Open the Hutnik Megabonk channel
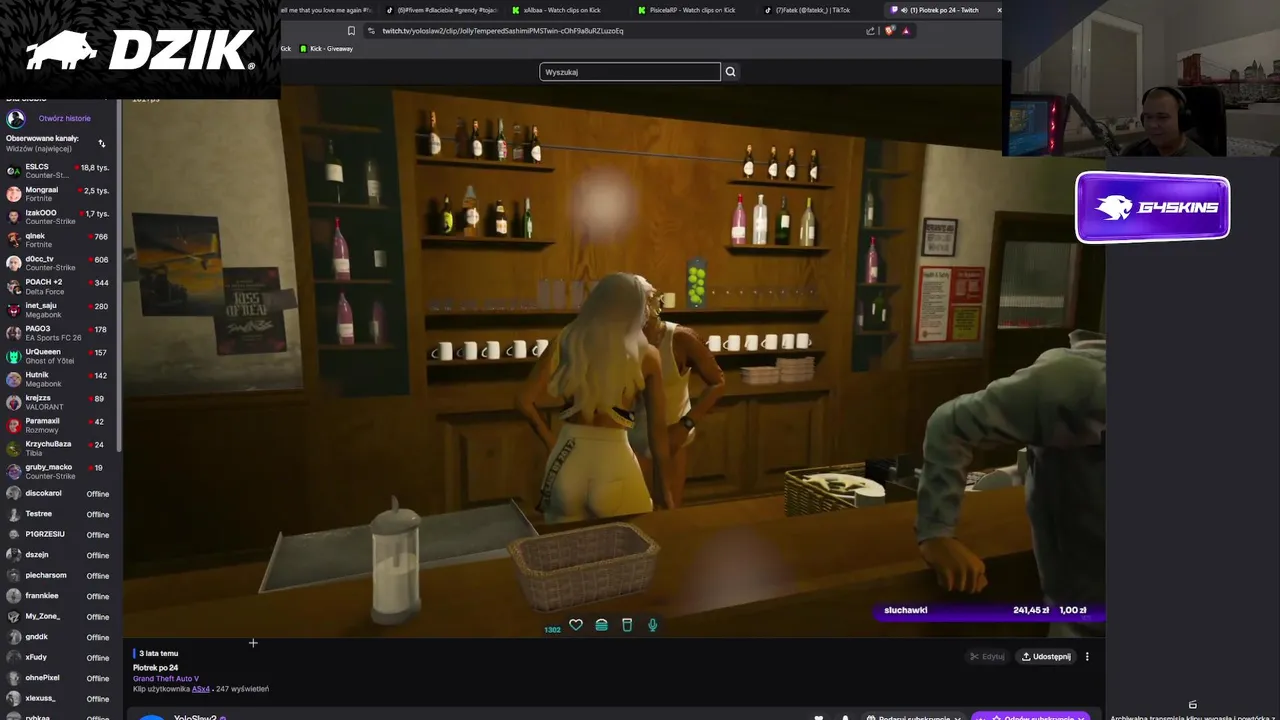Screen dimensions: 1280x720 (60, 379)
